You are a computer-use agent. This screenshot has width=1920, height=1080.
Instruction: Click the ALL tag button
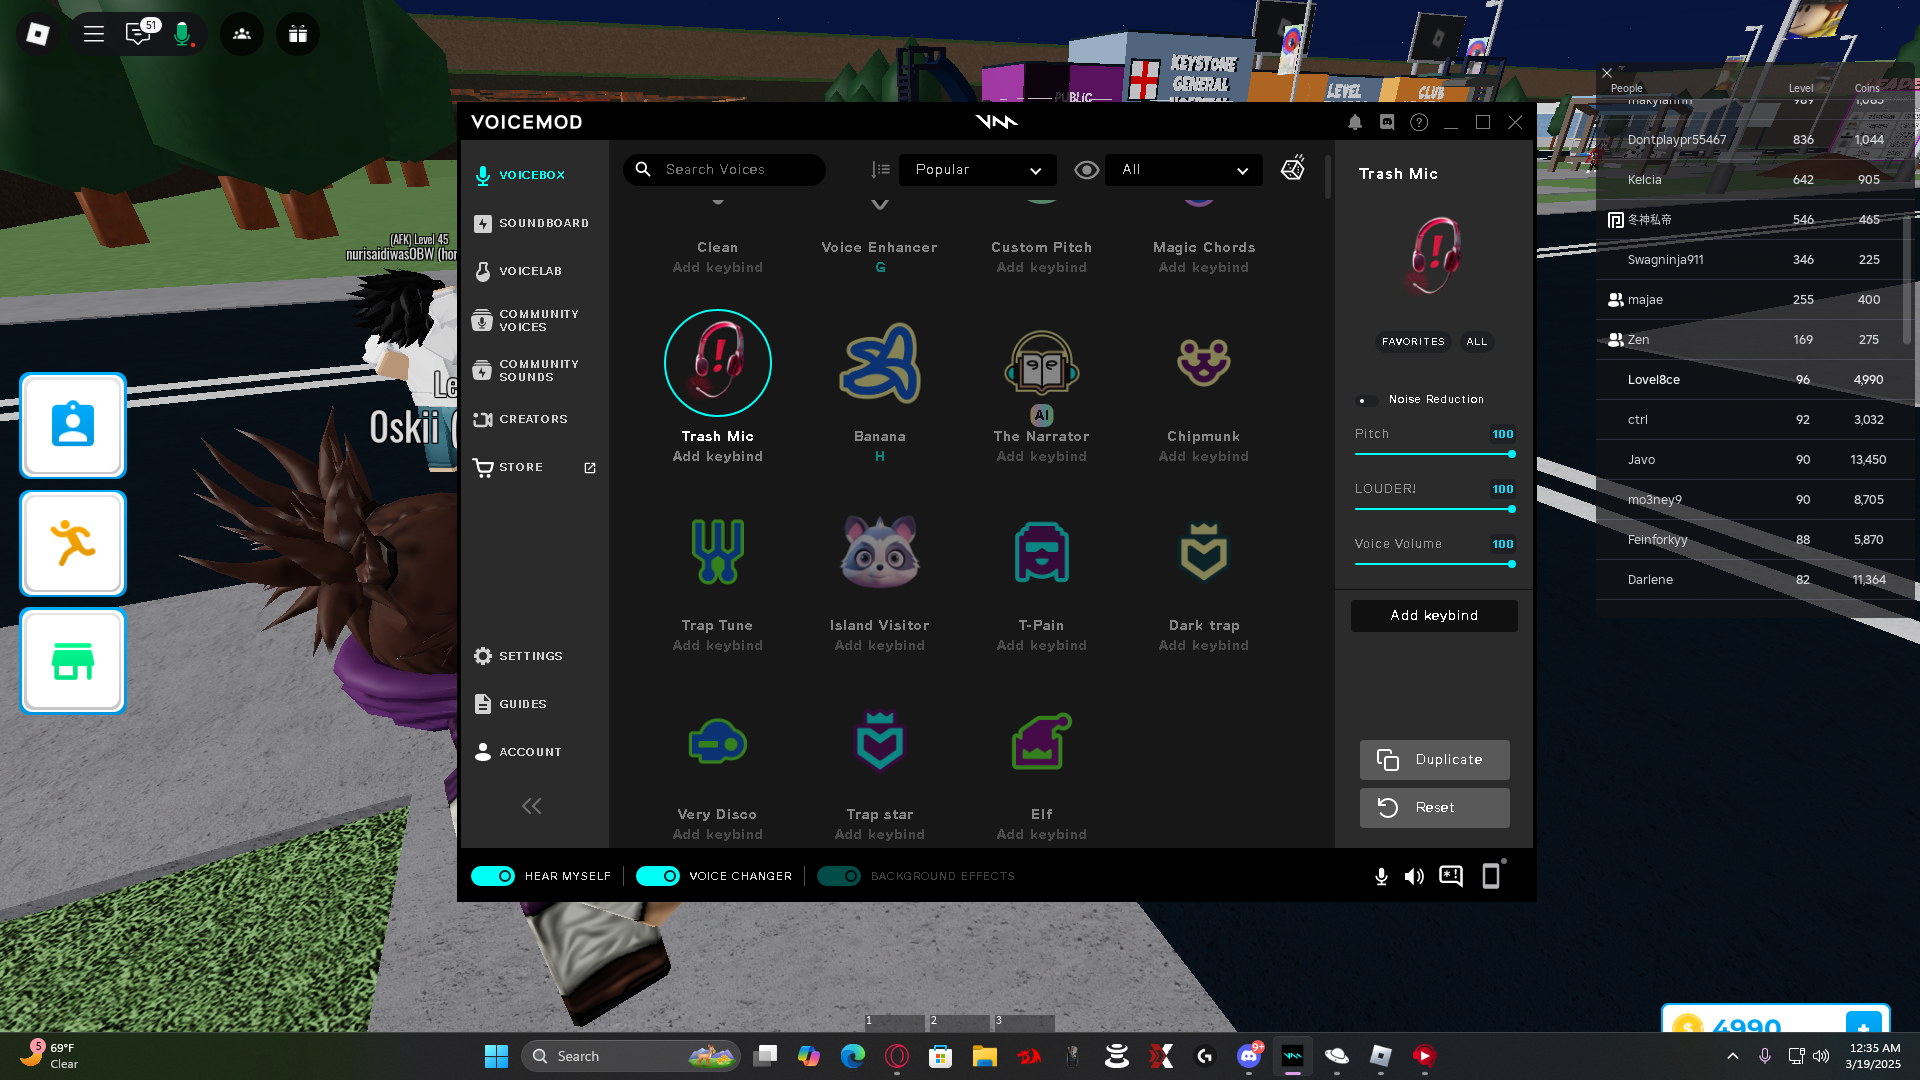(1477, 342)
